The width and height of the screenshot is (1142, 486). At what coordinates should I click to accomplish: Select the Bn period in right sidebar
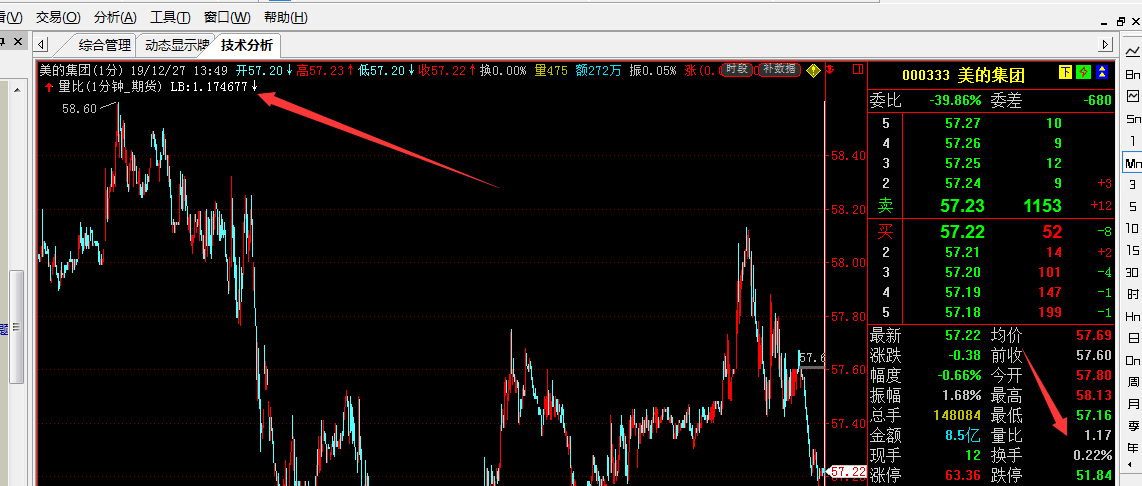click(1133, 74)
